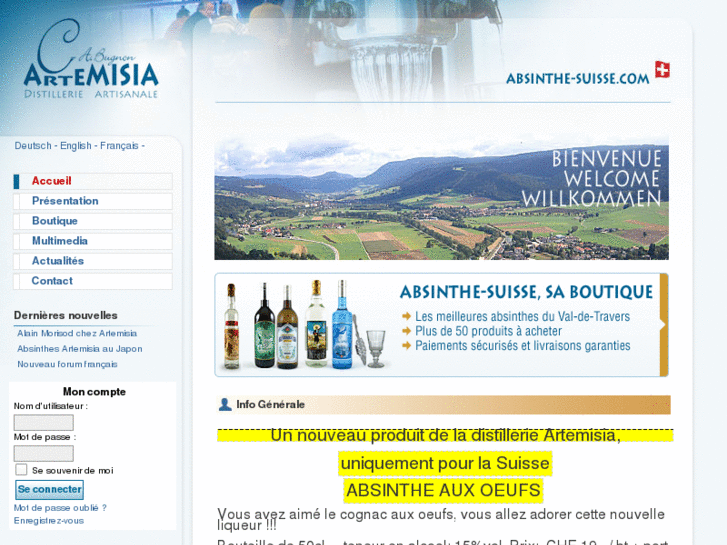Click the Artemisia distillery logo
Image resolution: width=727 pixels, height=545 pixels.
click(x=91, y=59)
